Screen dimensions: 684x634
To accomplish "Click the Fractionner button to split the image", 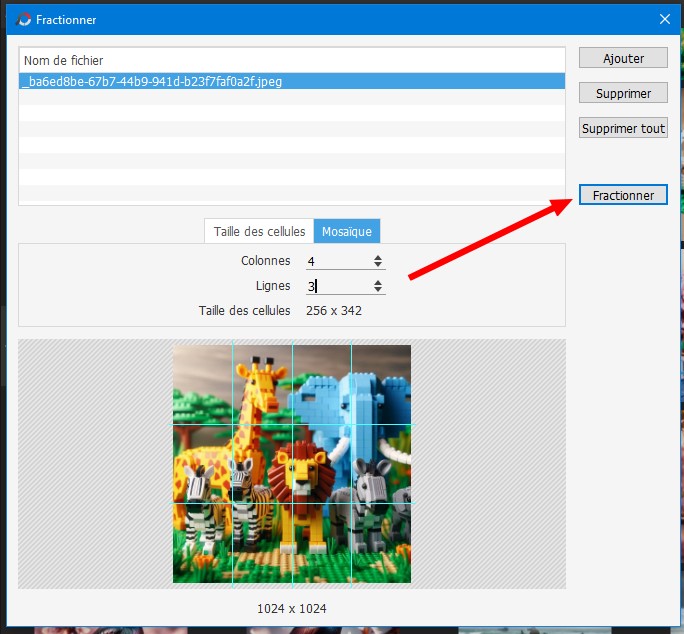I will point(623,195).
